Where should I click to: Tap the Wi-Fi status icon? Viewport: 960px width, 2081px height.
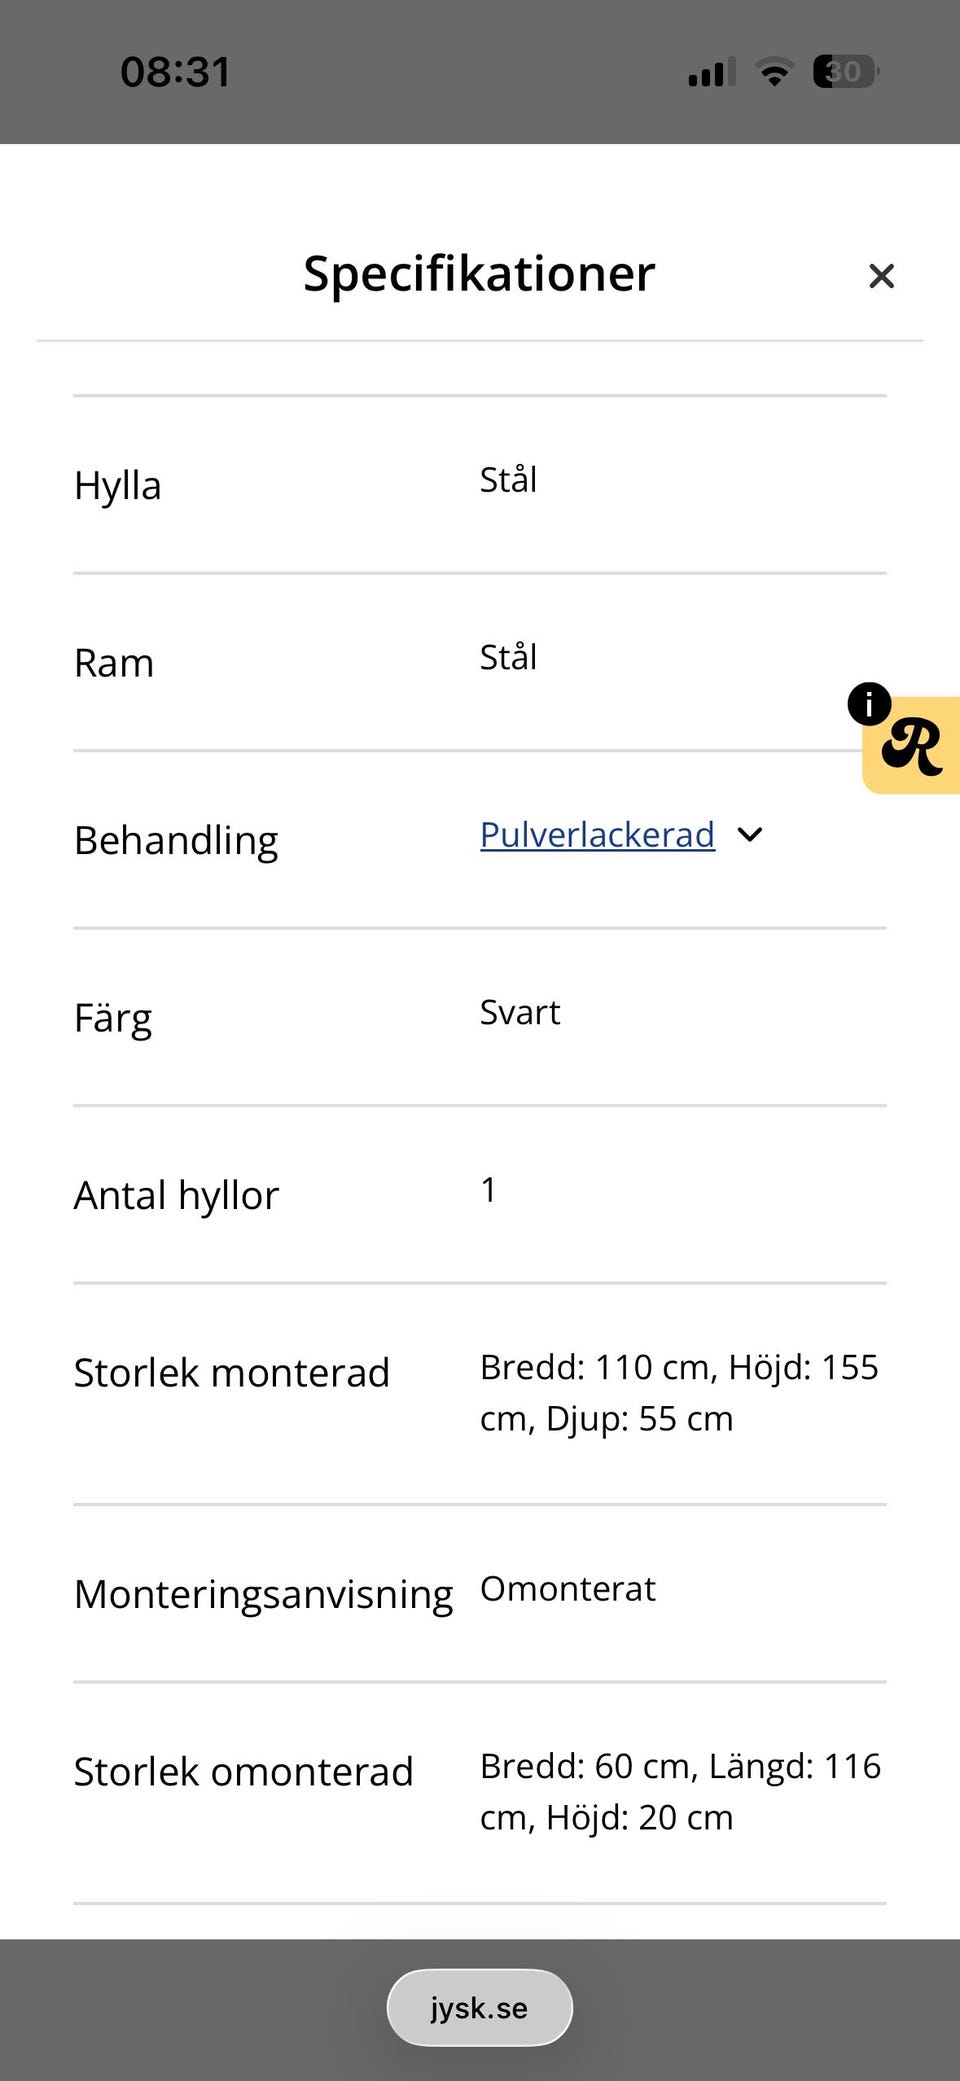pos(774,72)
